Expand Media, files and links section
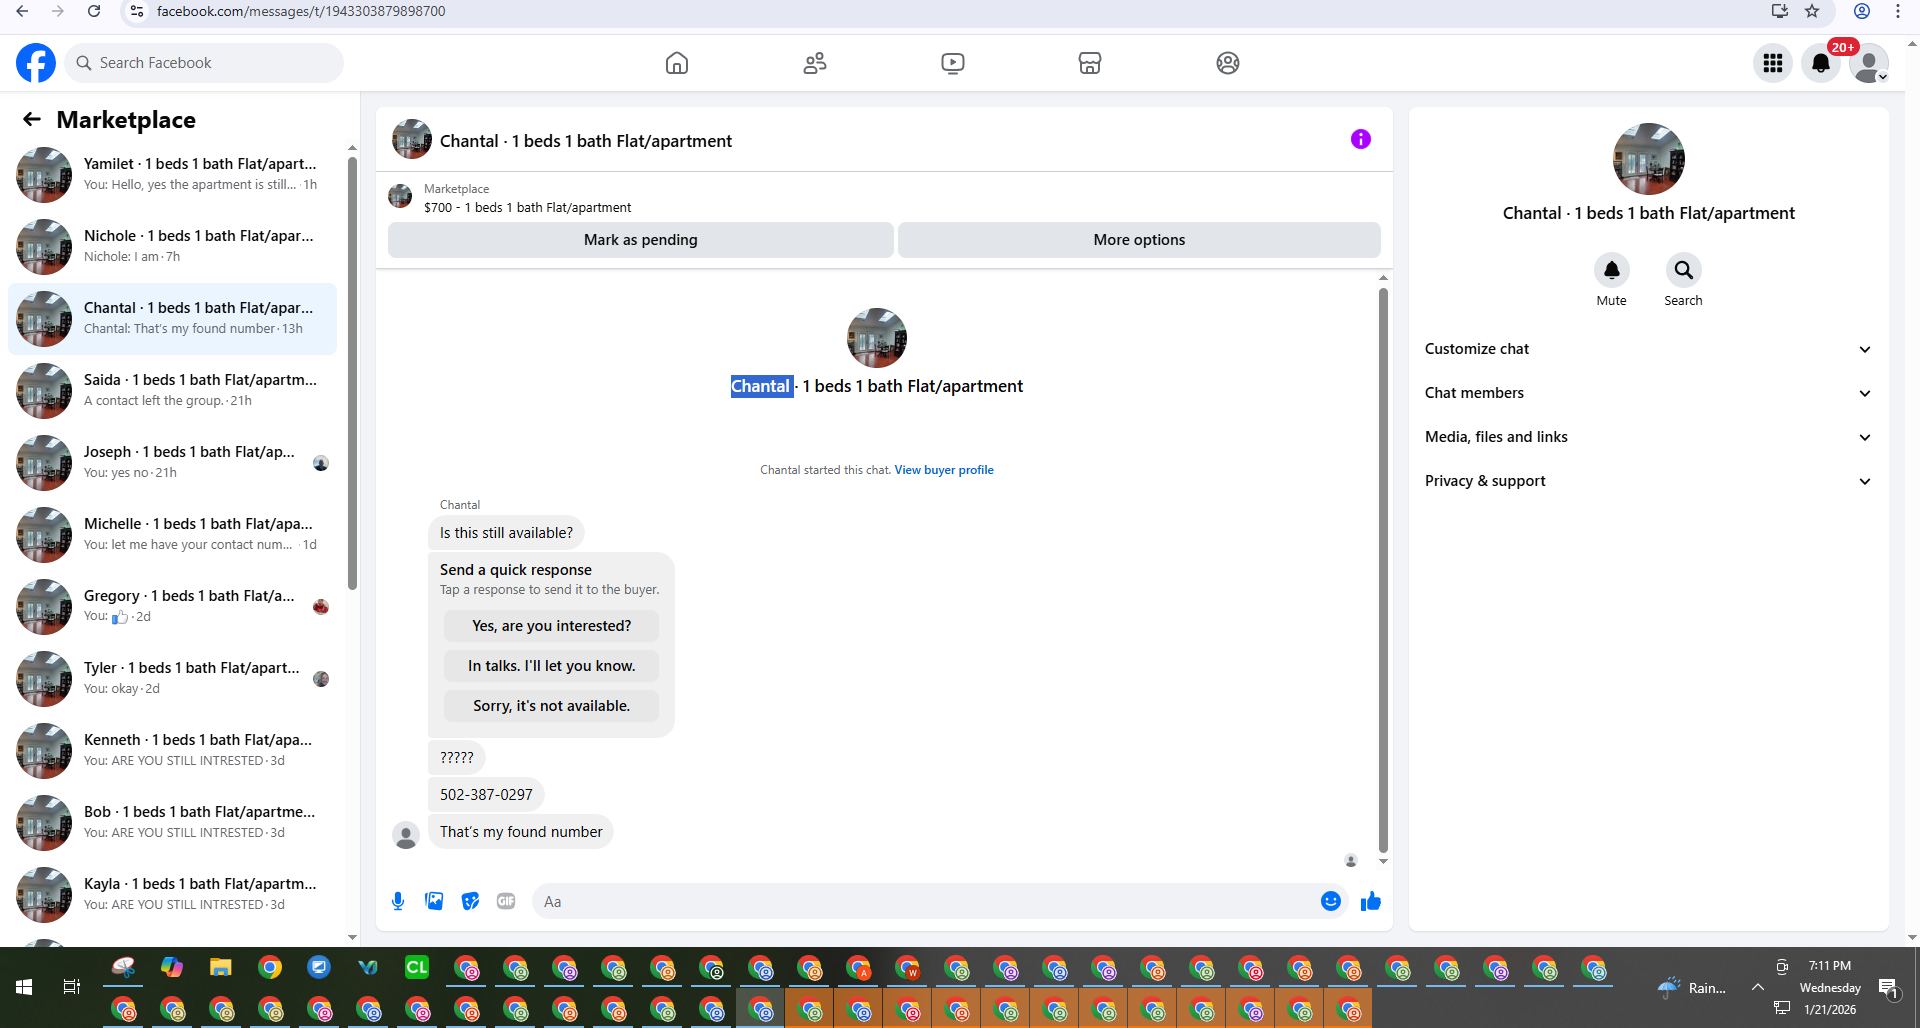Viewport: 1920px width, 1028px height. (1648, 437)
